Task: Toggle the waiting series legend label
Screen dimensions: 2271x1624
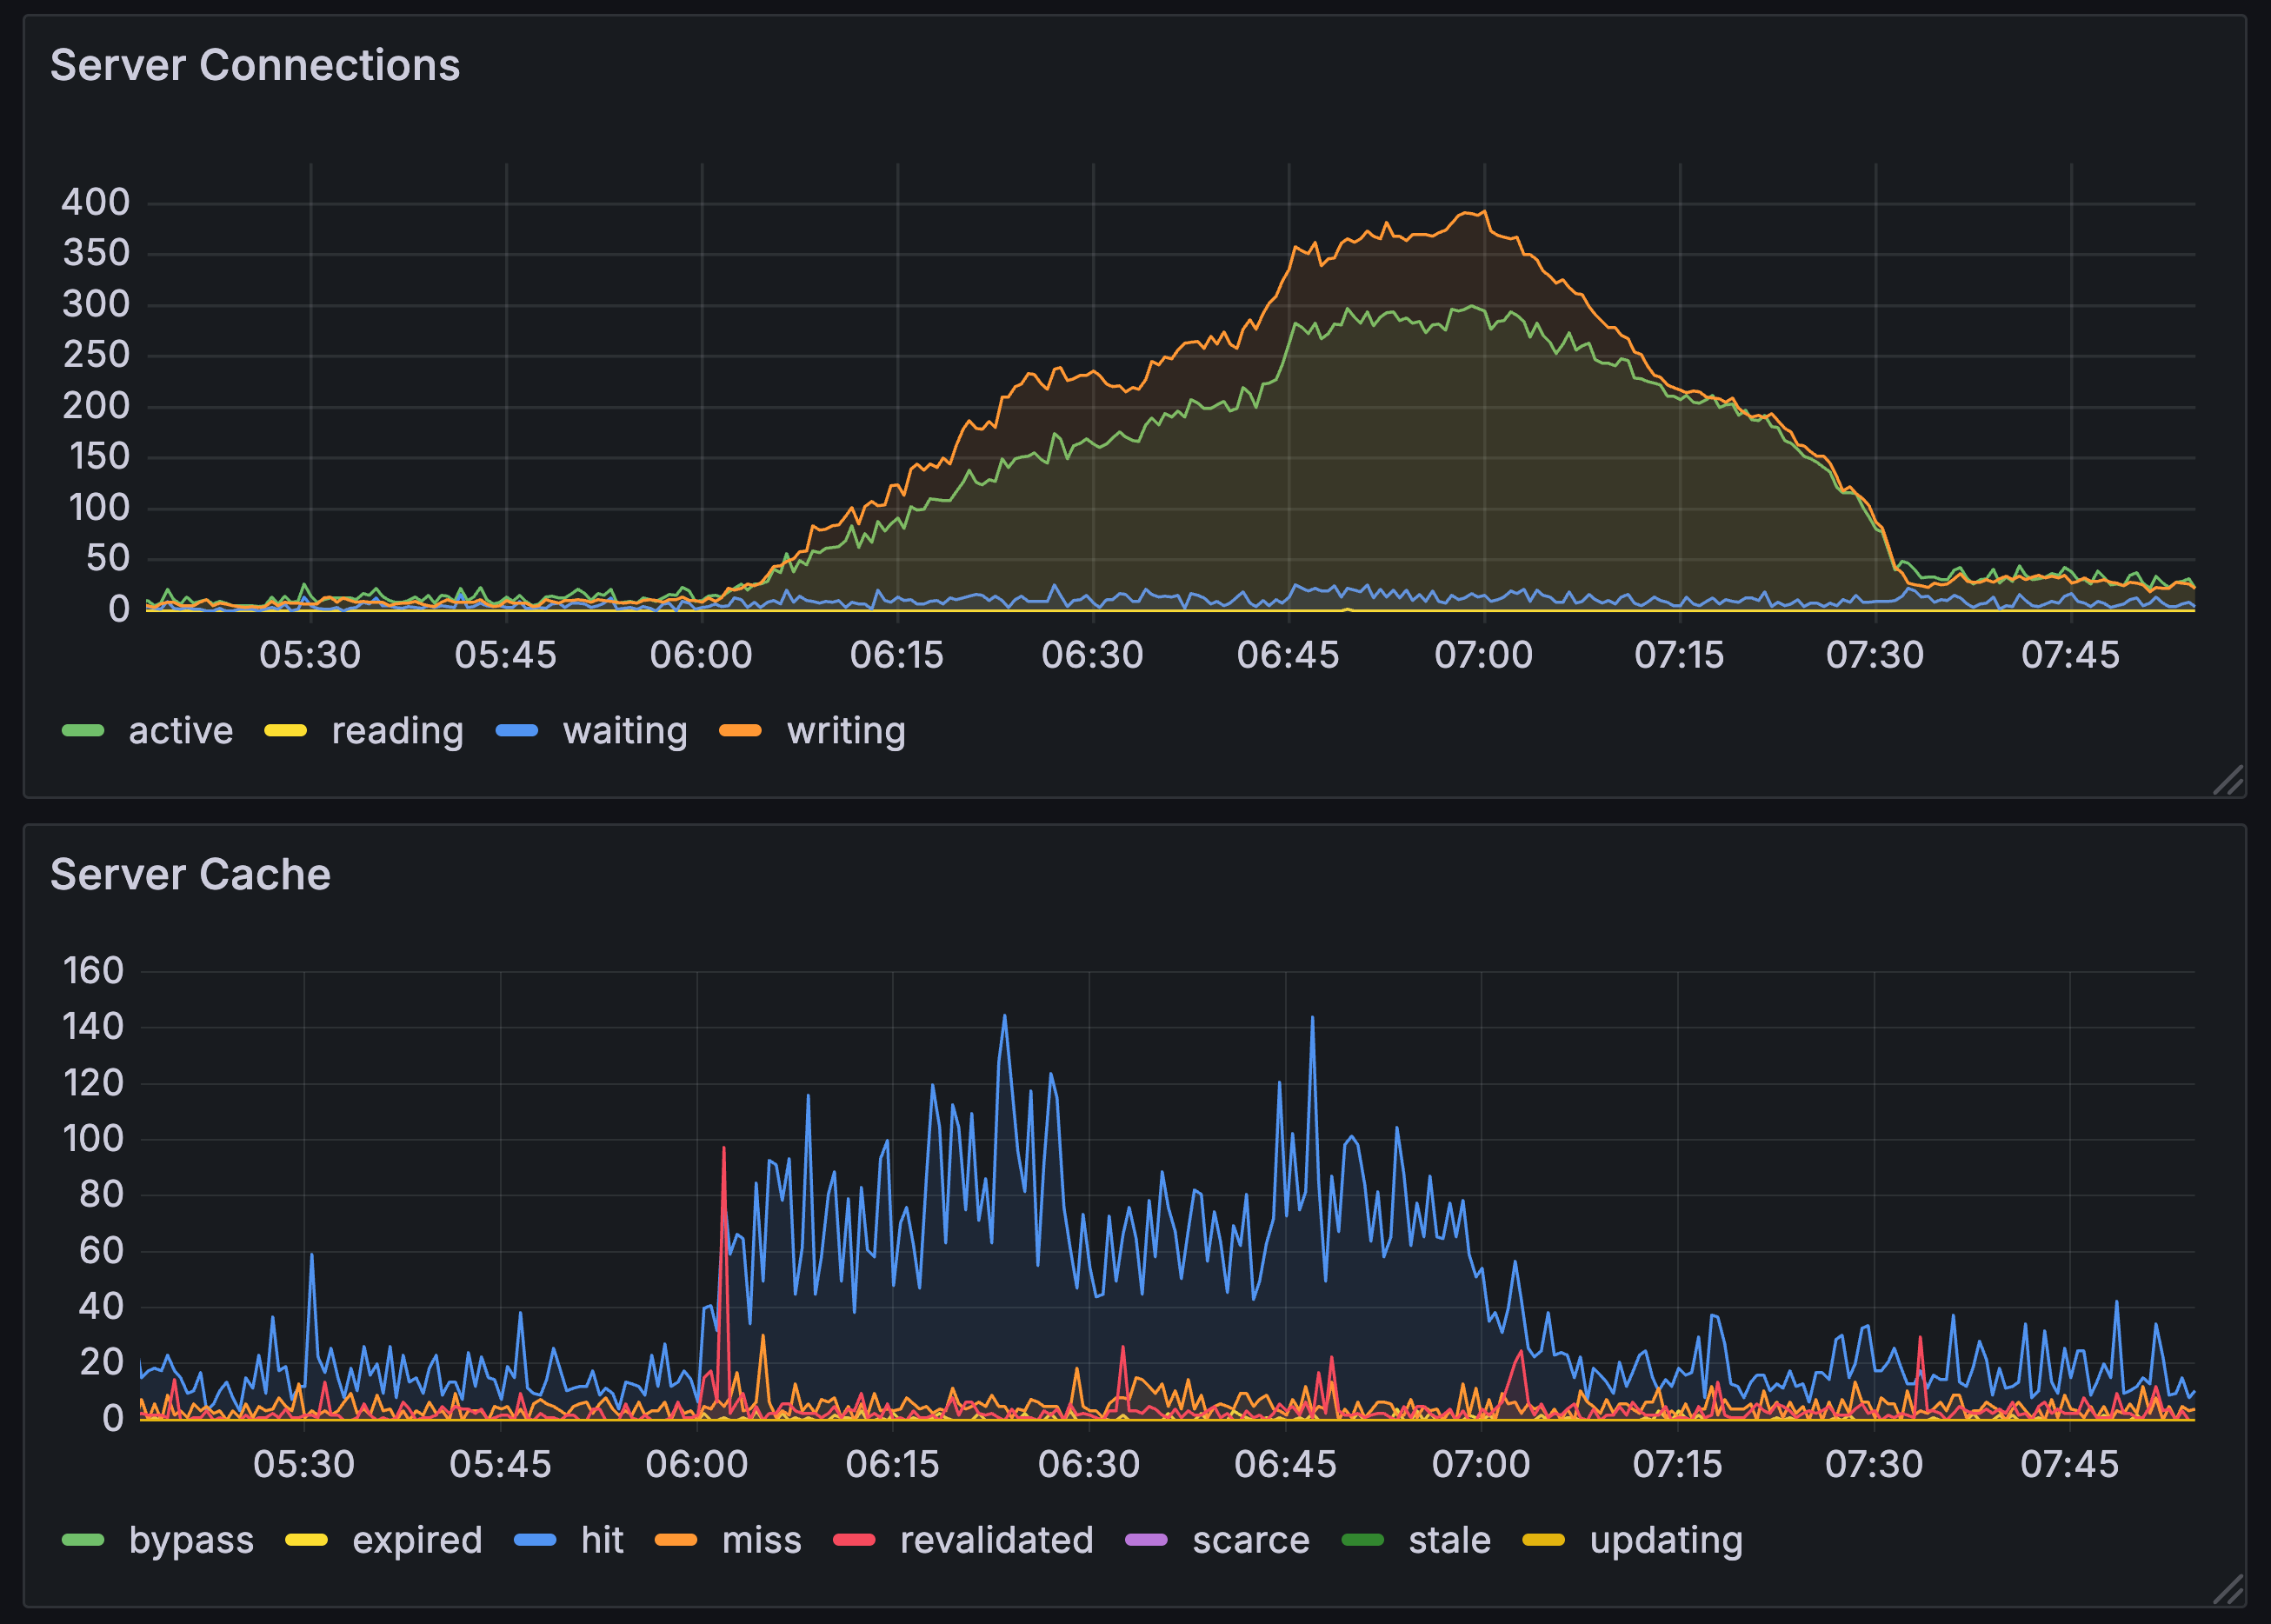Action: click(625, 731)
